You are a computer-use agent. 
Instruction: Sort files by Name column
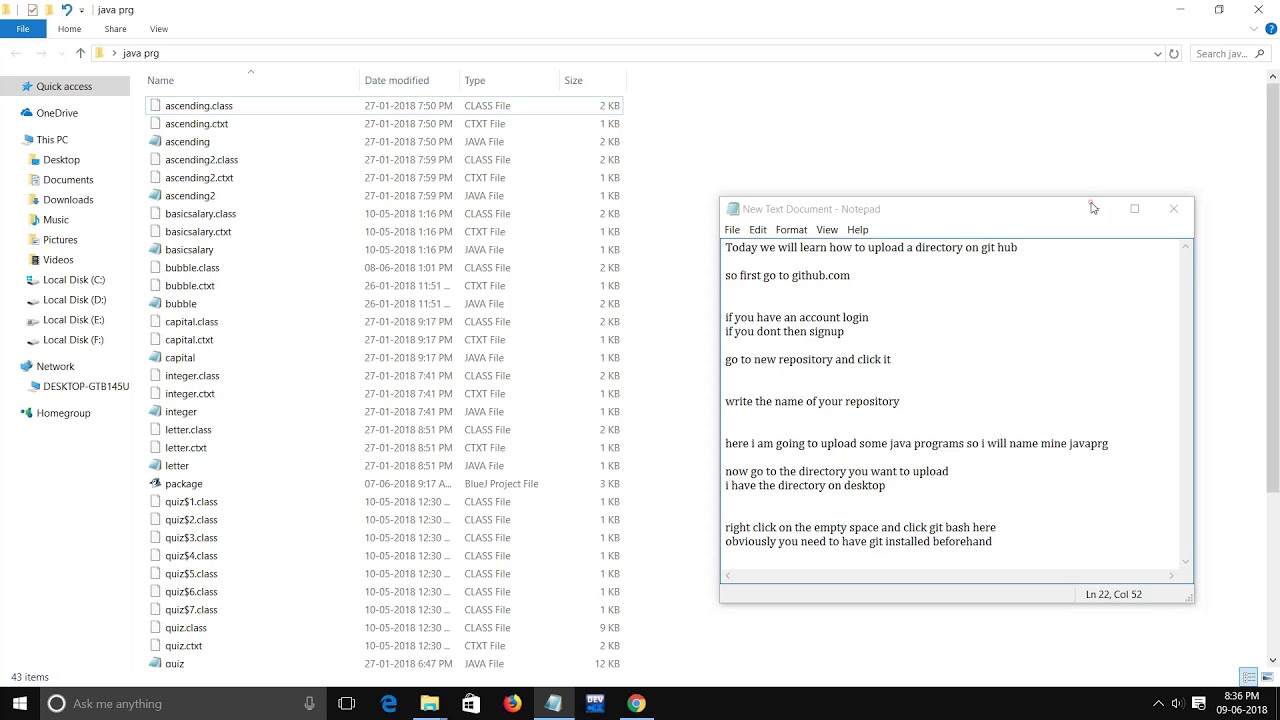[x=252, y=80]
